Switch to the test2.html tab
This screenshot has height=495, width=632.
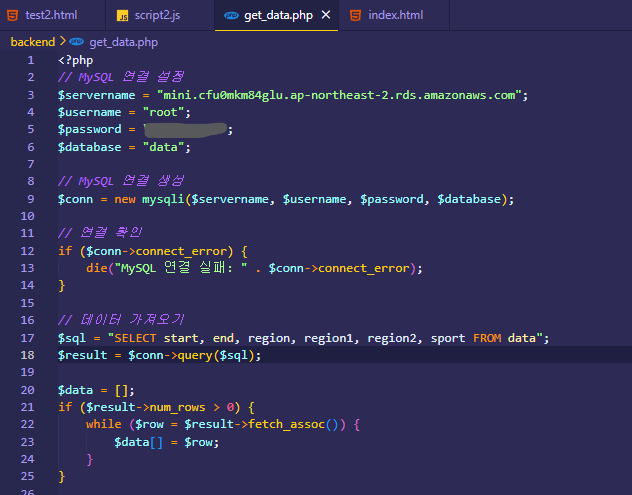point(52,15)
